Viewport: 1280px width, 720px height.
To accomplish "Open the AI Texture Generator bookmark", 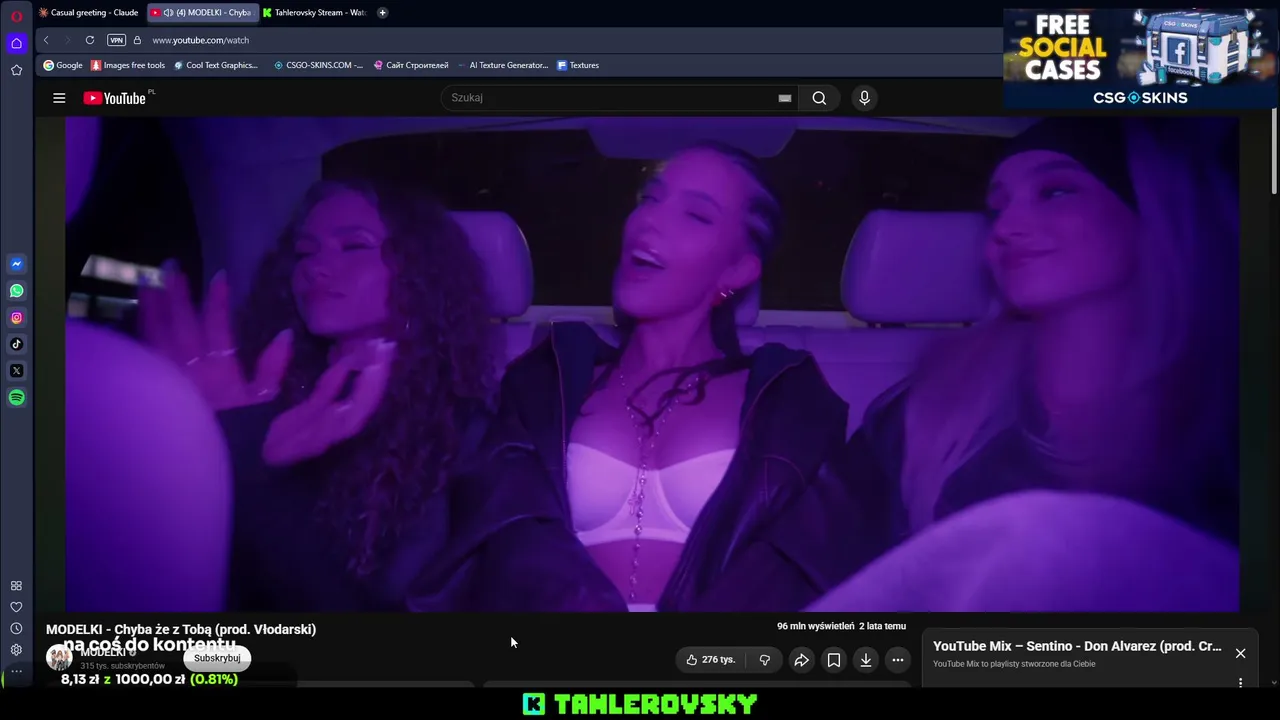I will [x=503, y=65].
